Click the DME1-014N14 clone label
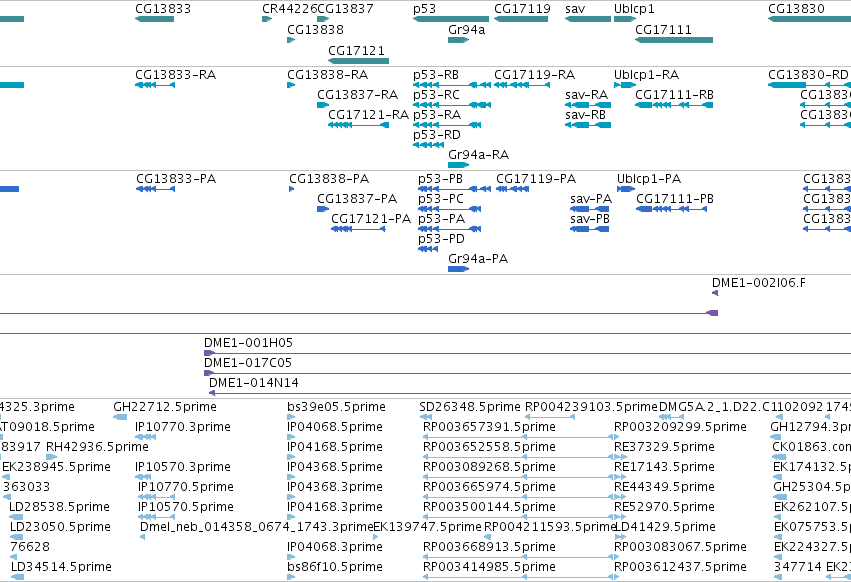This screenshot has width=851, height=582. pyautogui.click(x=253, y=383)
